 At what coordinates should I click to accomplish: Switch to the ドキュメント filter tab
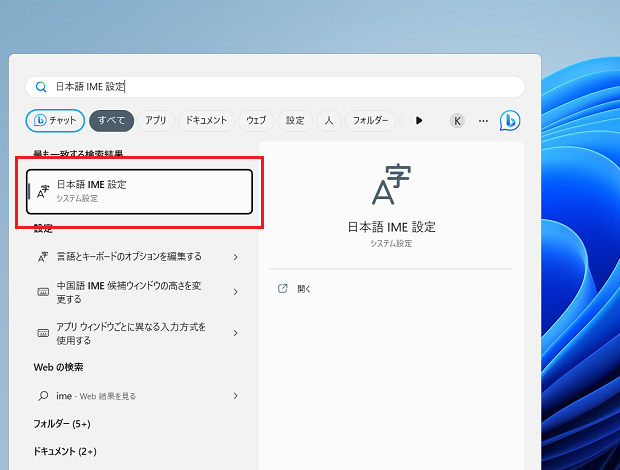click(x=206, y=121)
